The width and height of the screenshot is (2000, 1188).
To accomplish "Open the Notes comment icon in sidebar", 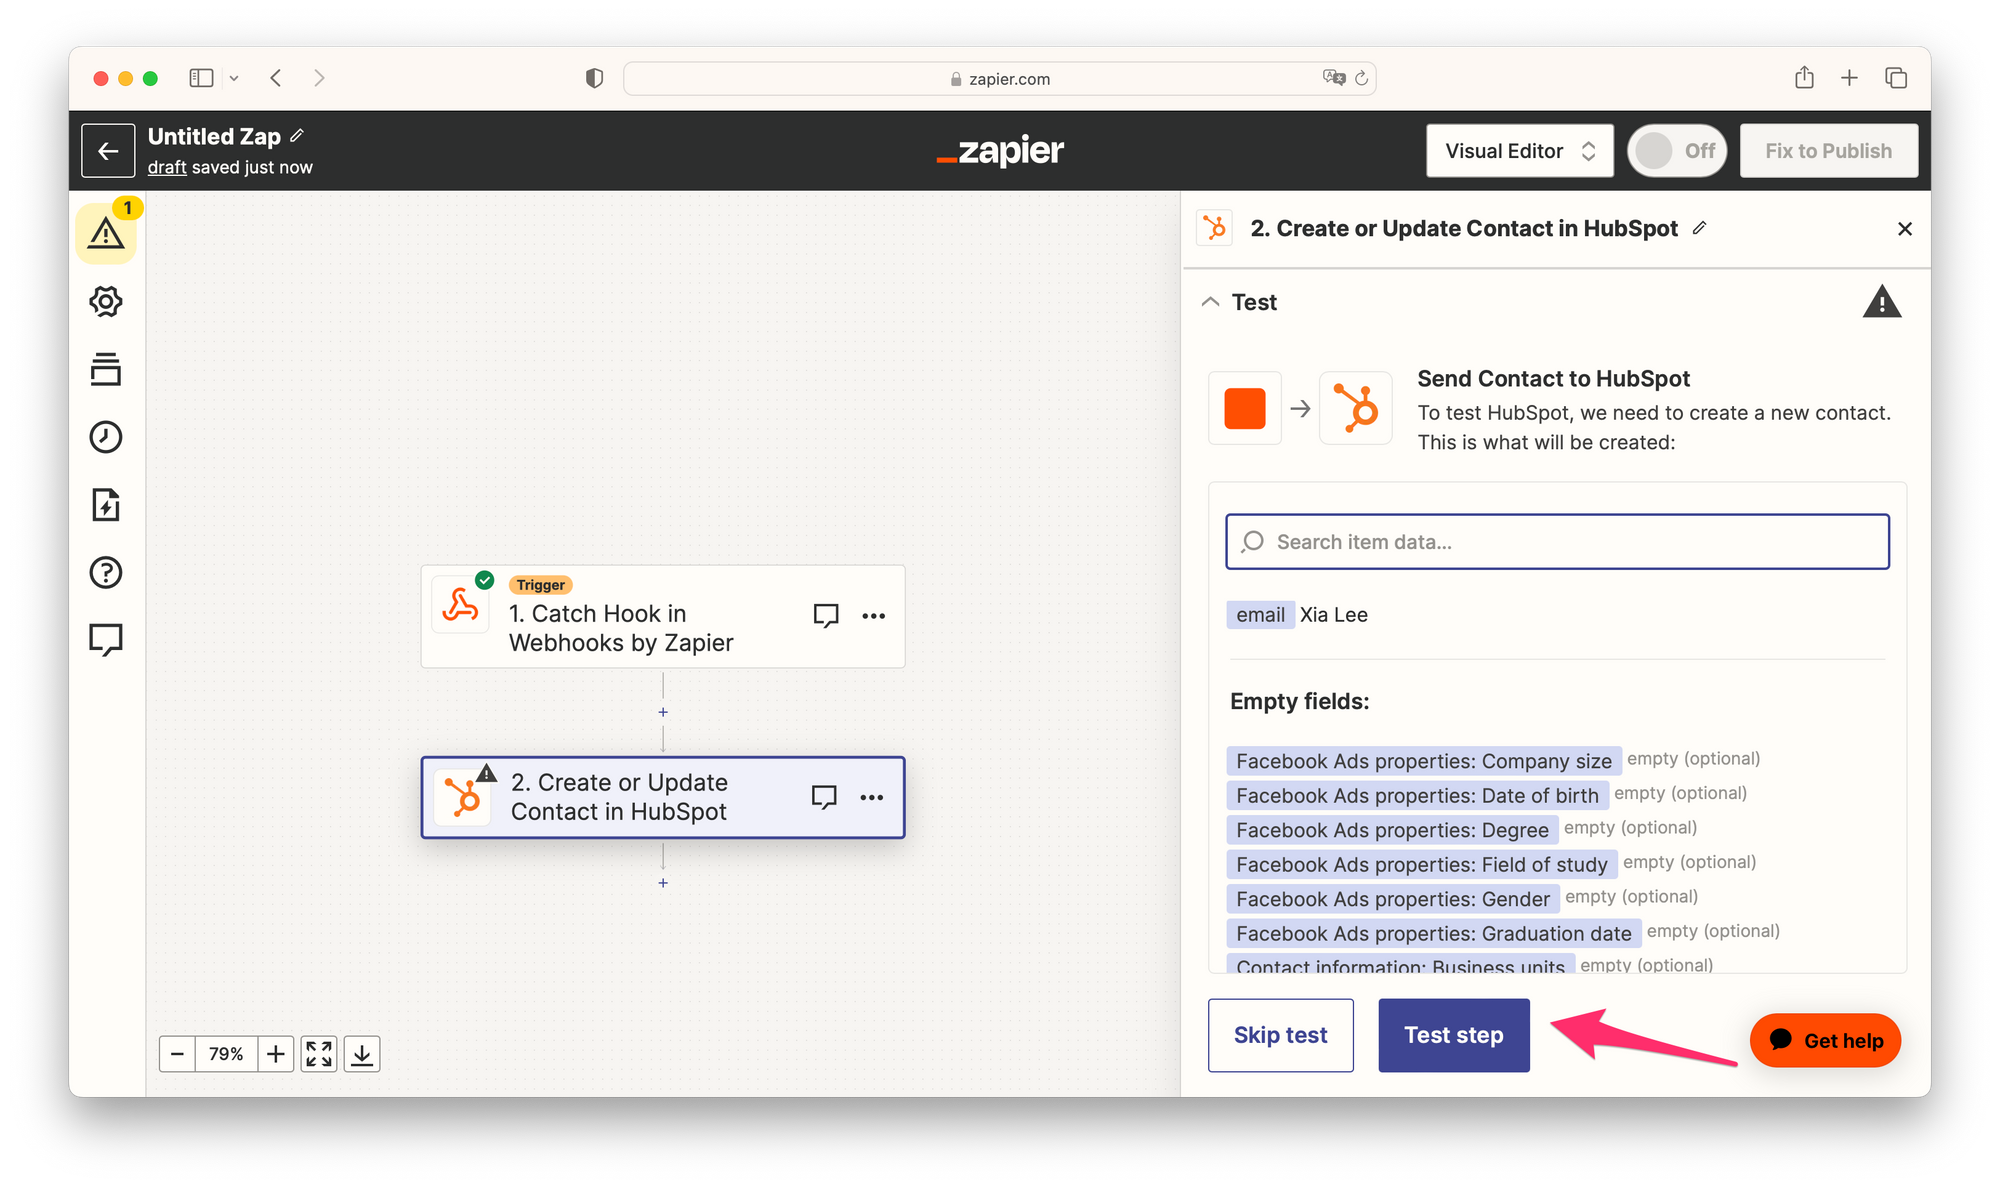I will [106, 640].
